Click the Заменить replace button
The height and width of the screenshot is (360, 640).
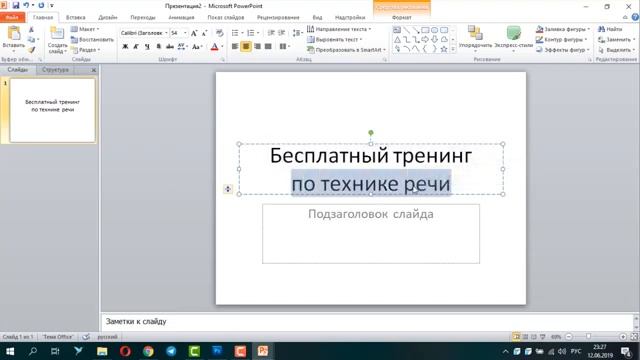pos(616,40)
